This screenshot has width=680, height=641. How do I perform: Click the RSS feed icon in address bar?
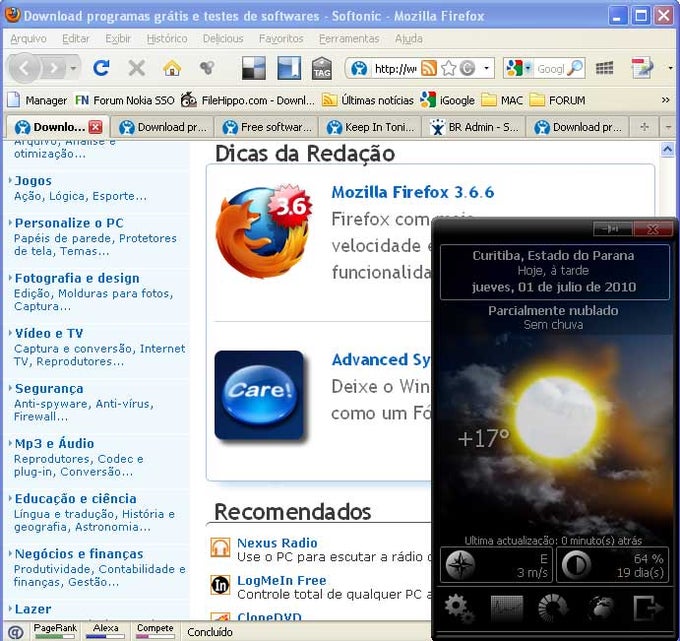(428, 68)
